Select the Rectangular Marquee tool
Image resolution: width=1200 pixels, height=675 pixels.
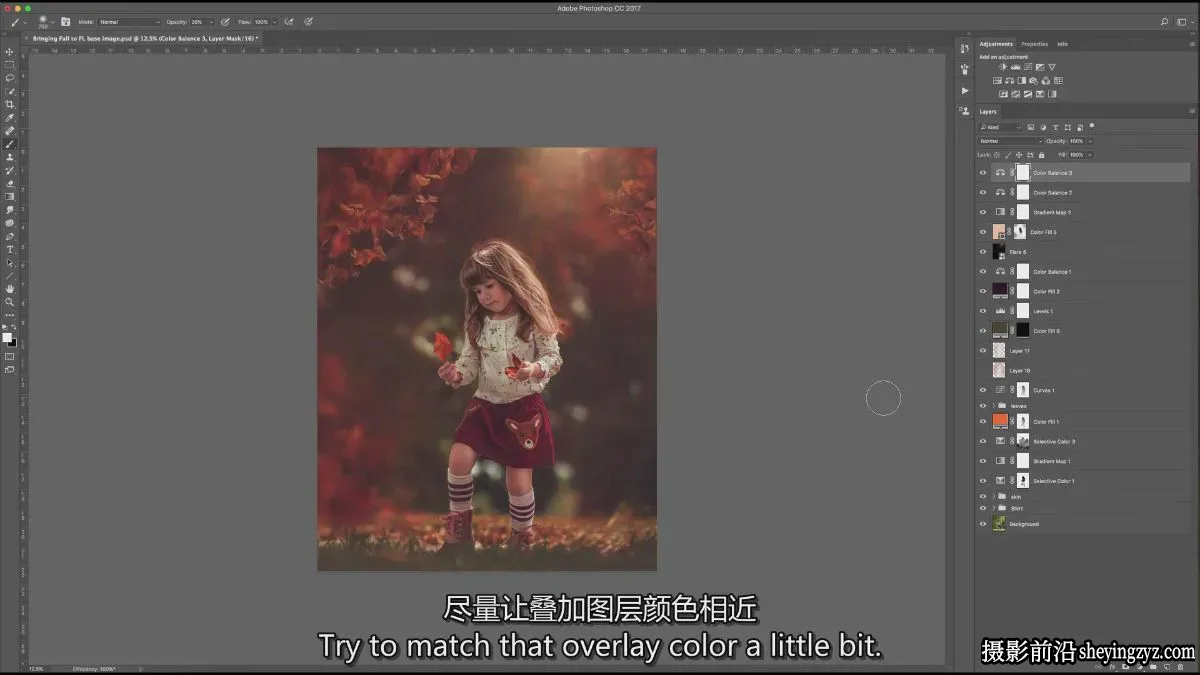[x=10, y=65]
